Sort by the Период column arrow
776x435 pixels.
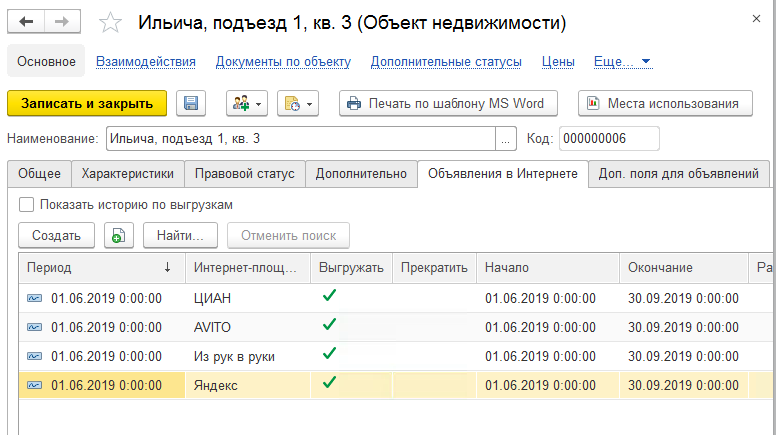tap(167, 268)
